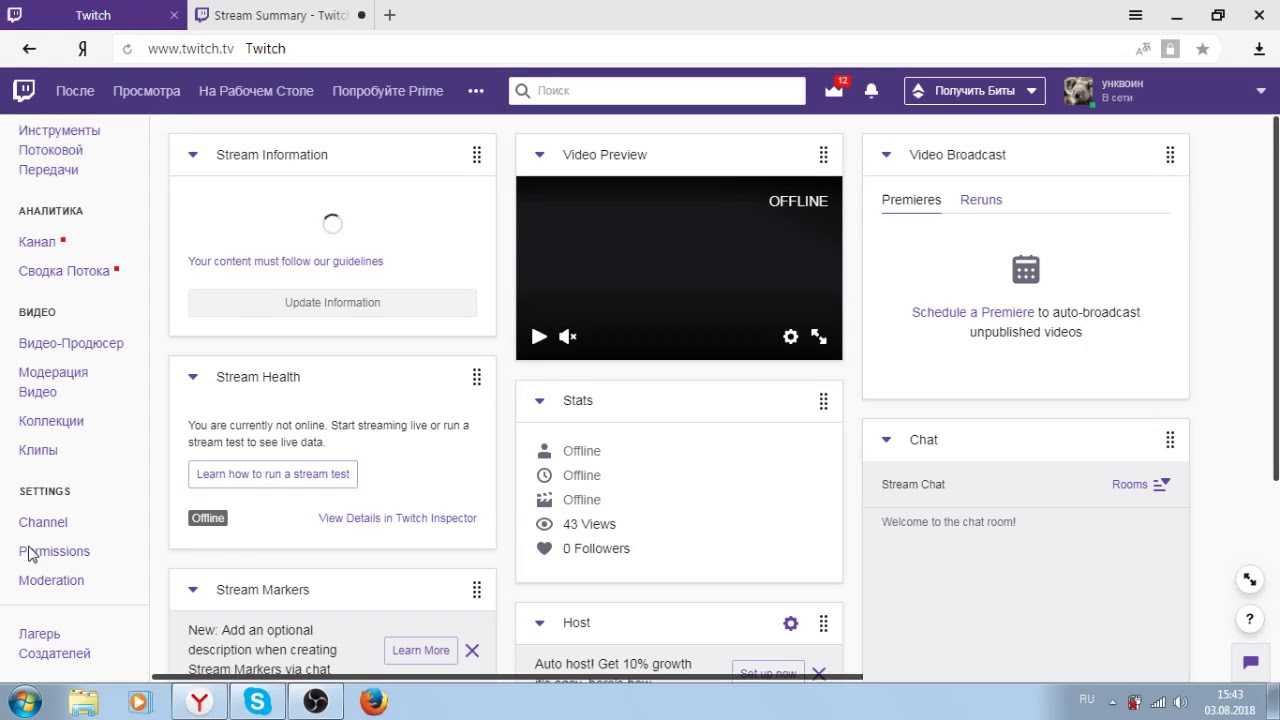Open После in the top nav
This screenshot has width=1280, height=720.
coord(75,91)
